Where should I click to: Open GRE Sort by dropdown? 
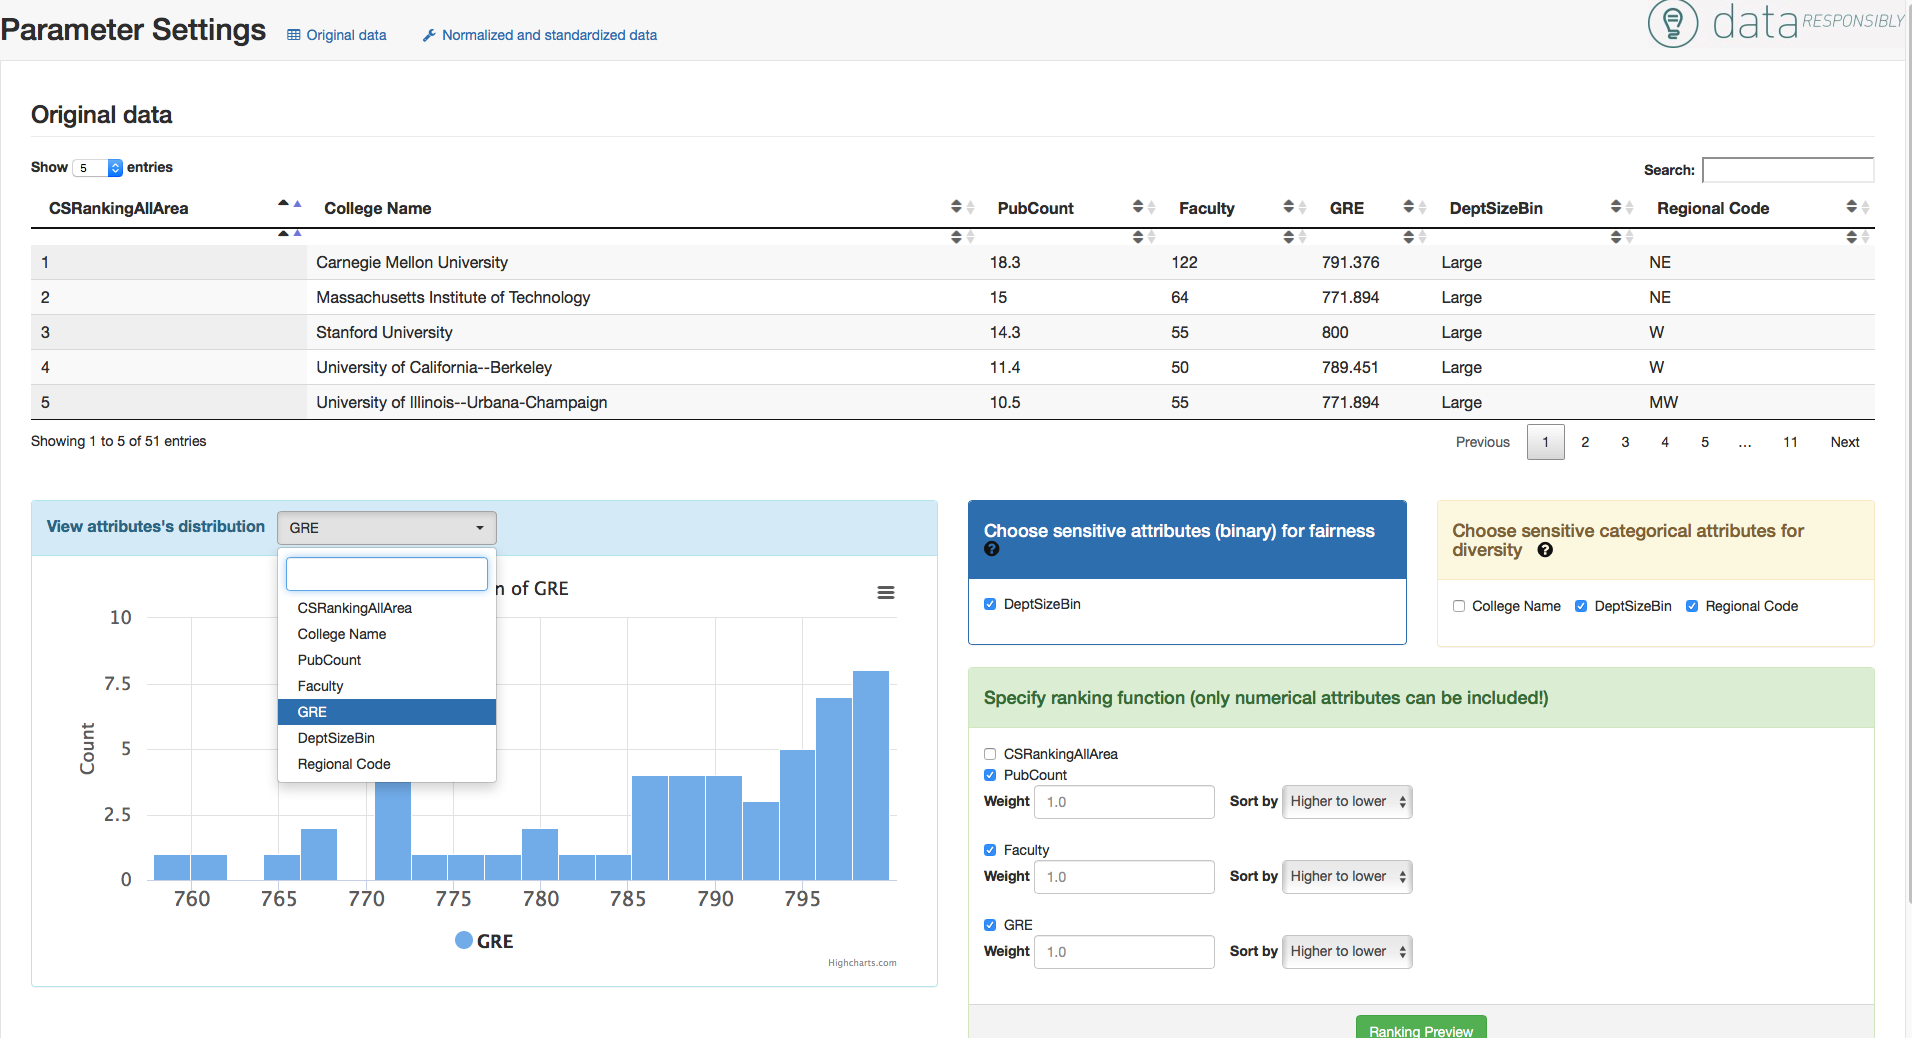[1347, 952]
